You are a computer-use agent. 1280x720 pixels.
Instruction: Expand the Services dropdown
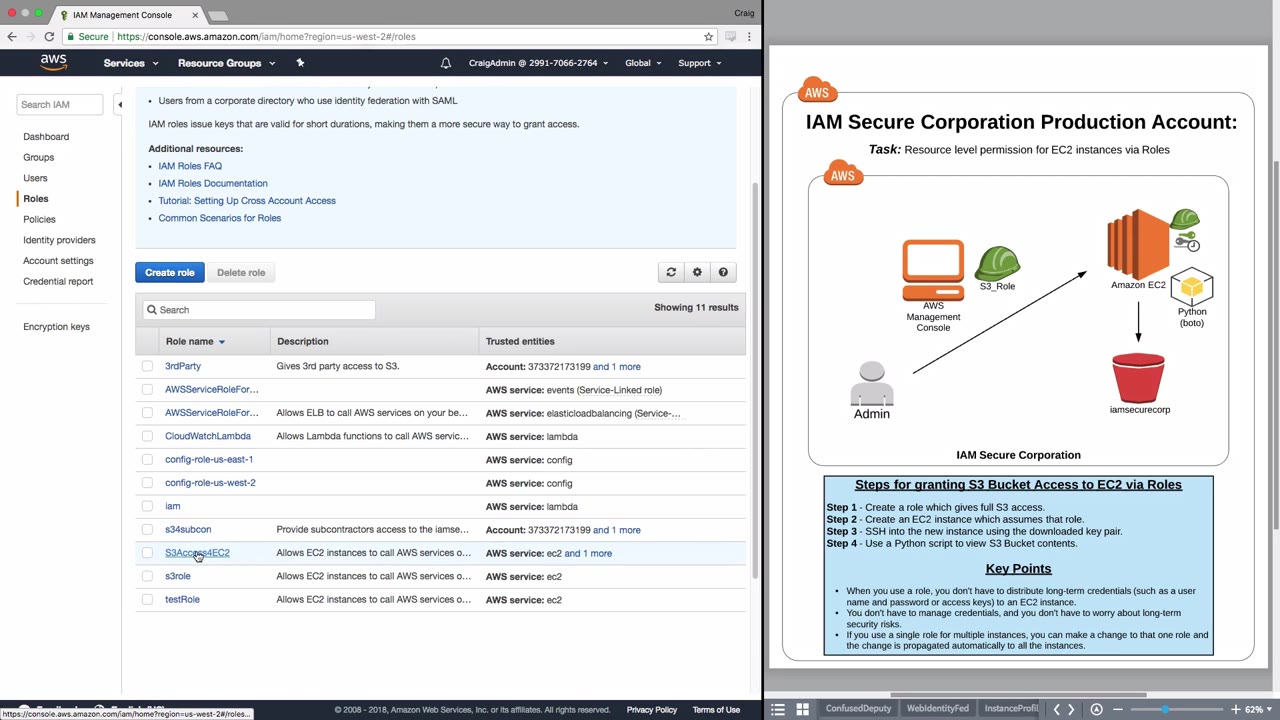[131, 63]
